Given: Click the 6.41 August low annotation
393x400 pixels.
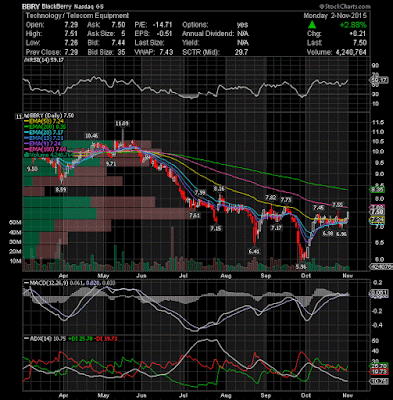Looking at the screenshot, I should coord(254,251).
